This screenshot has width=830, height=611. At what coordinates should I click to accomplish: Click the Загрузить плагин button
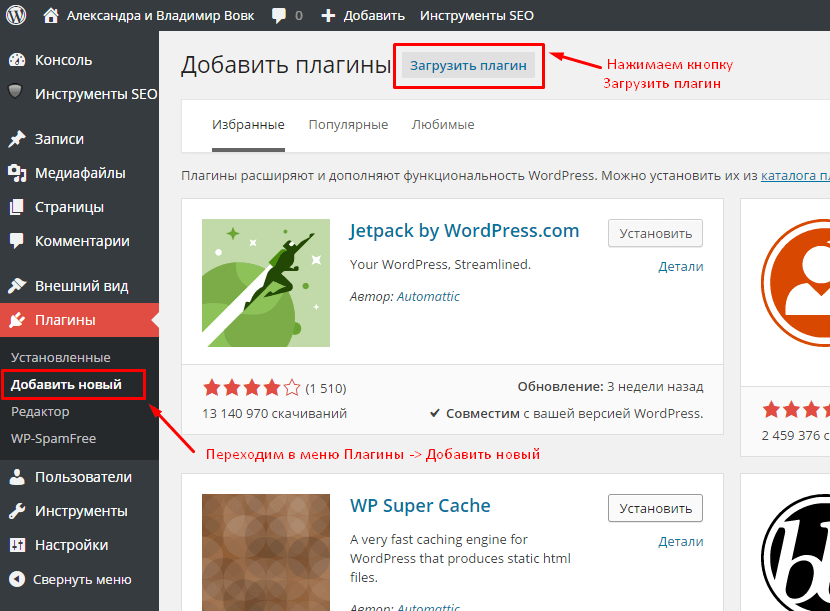468,65
